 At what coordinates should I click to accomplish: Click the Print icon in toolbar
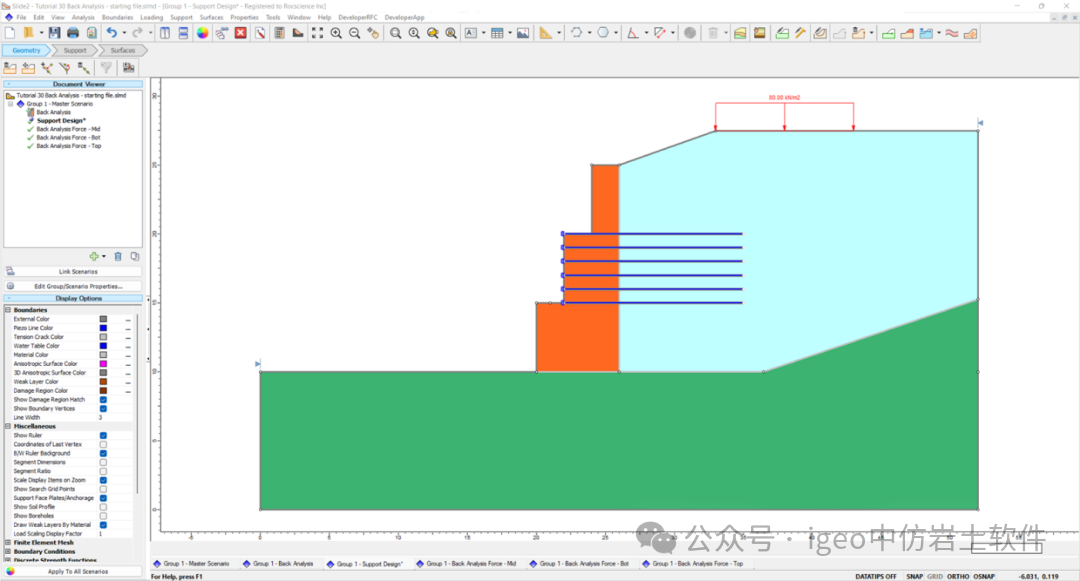coord(73,33)
